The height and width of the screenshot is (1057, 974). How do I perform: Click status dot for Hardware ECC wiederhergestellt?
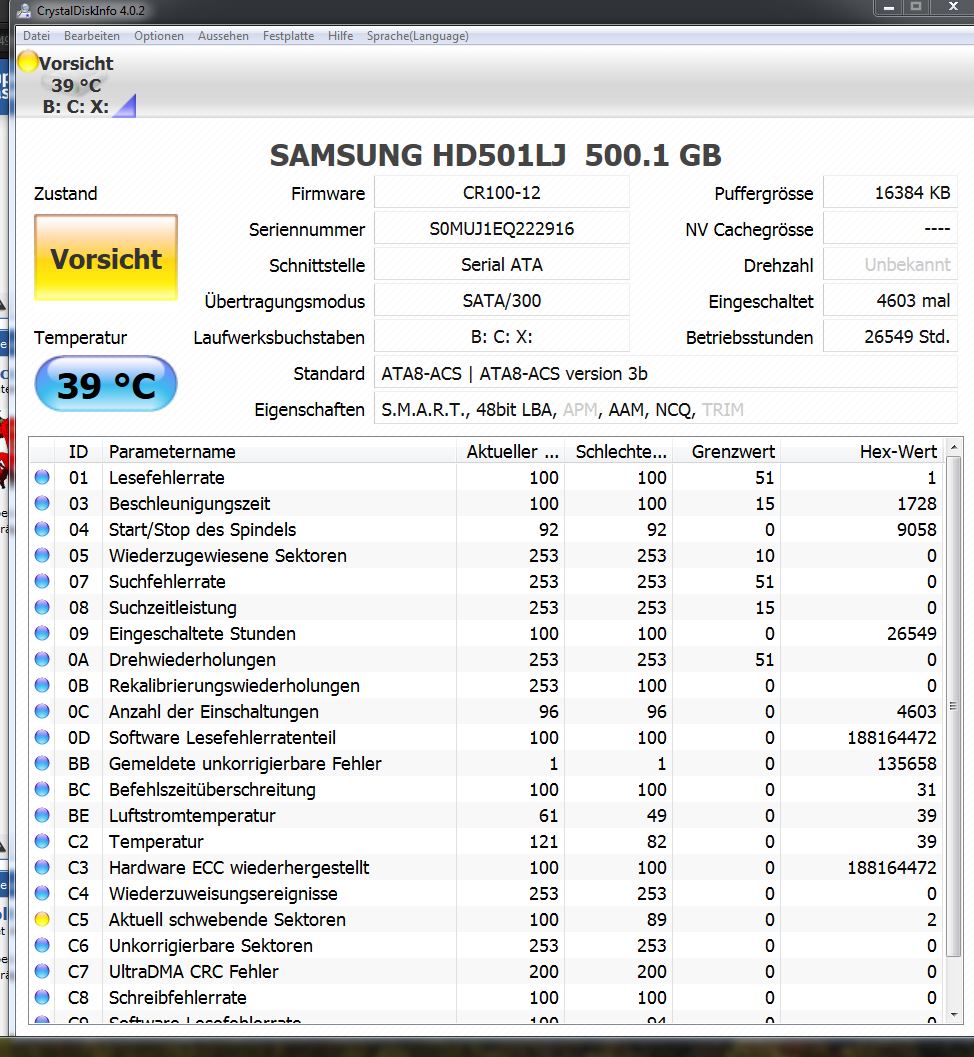click(x=42, y=867)
